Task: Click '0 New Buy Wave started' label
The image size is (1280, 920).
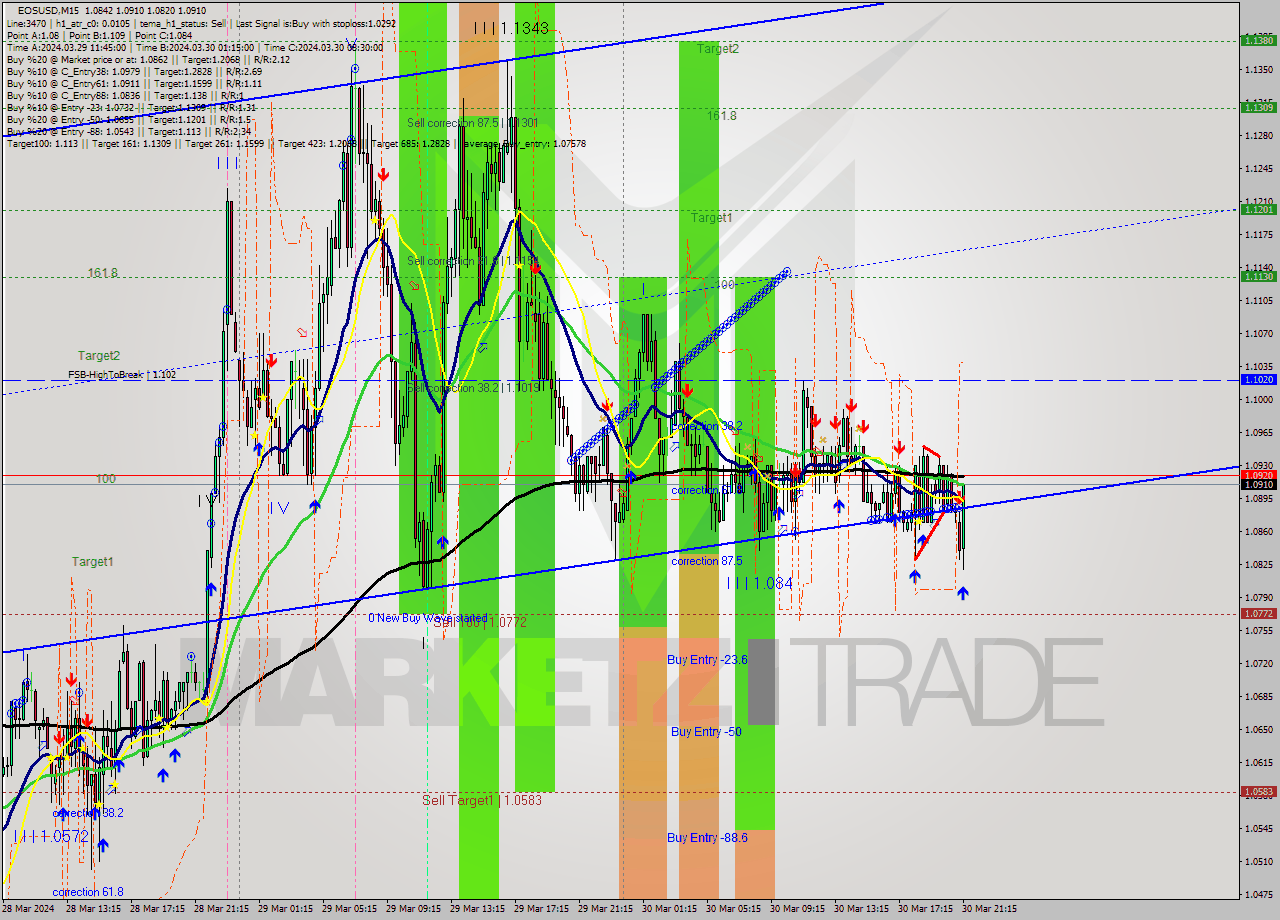Action: click(427, 618)
